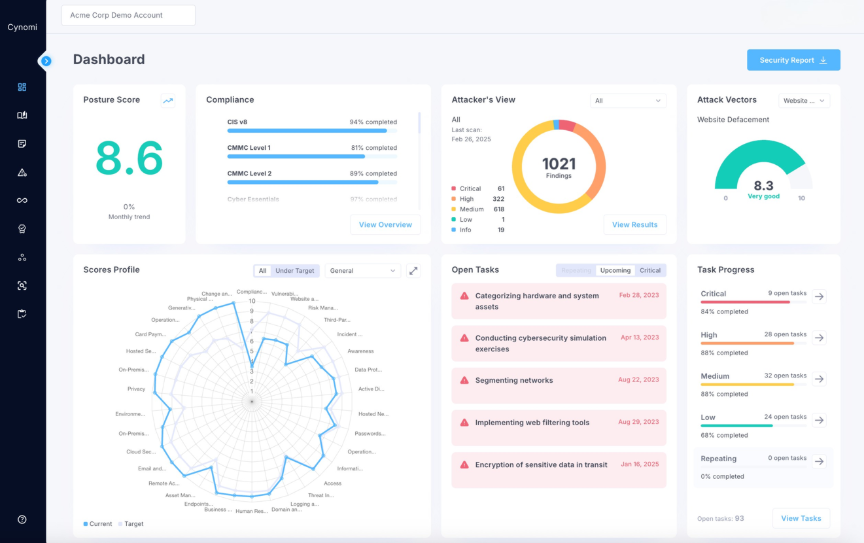This screenshot has height=543, width=864.
Task: Toggle Scores Profile to Under Target
Action: (x=295, y=270)
